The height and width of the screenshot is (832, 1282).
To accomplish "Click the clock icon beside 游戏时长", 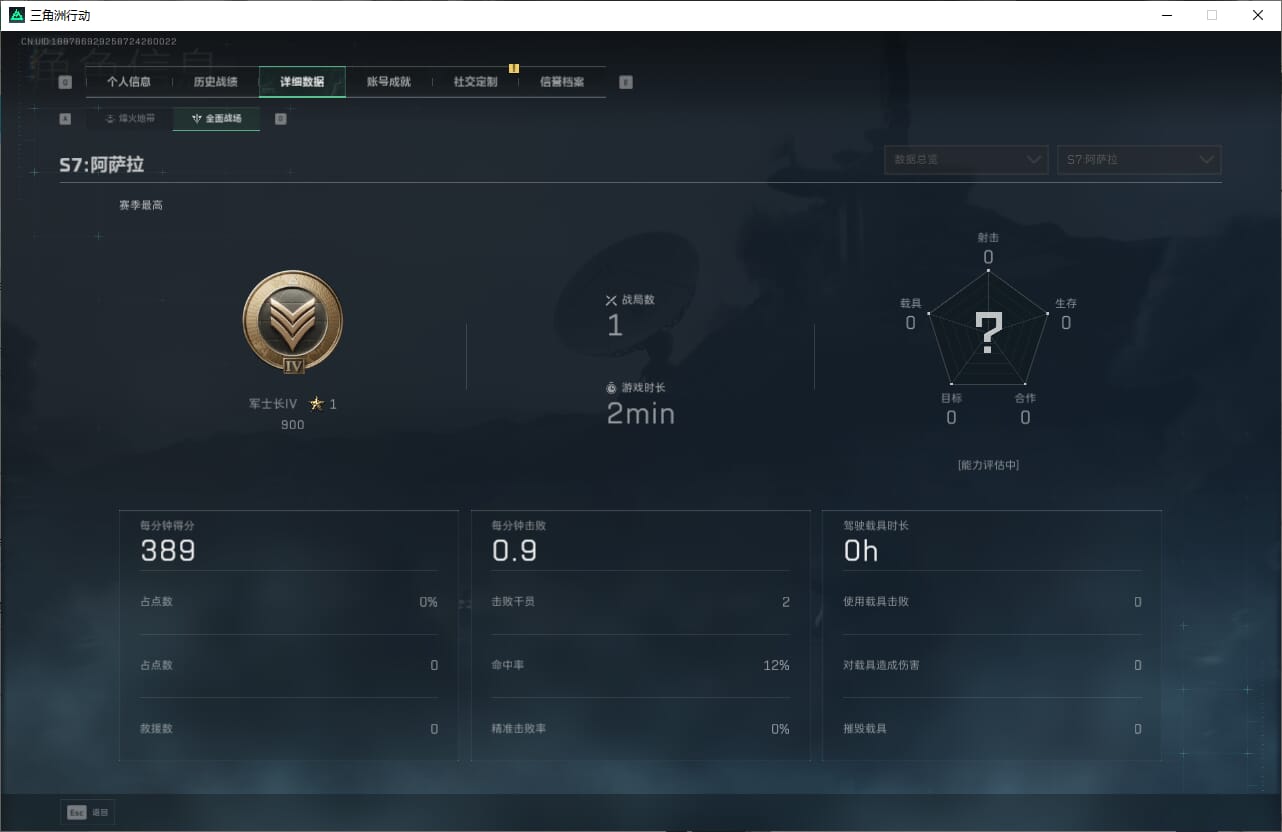I will [x=611, y=388].
